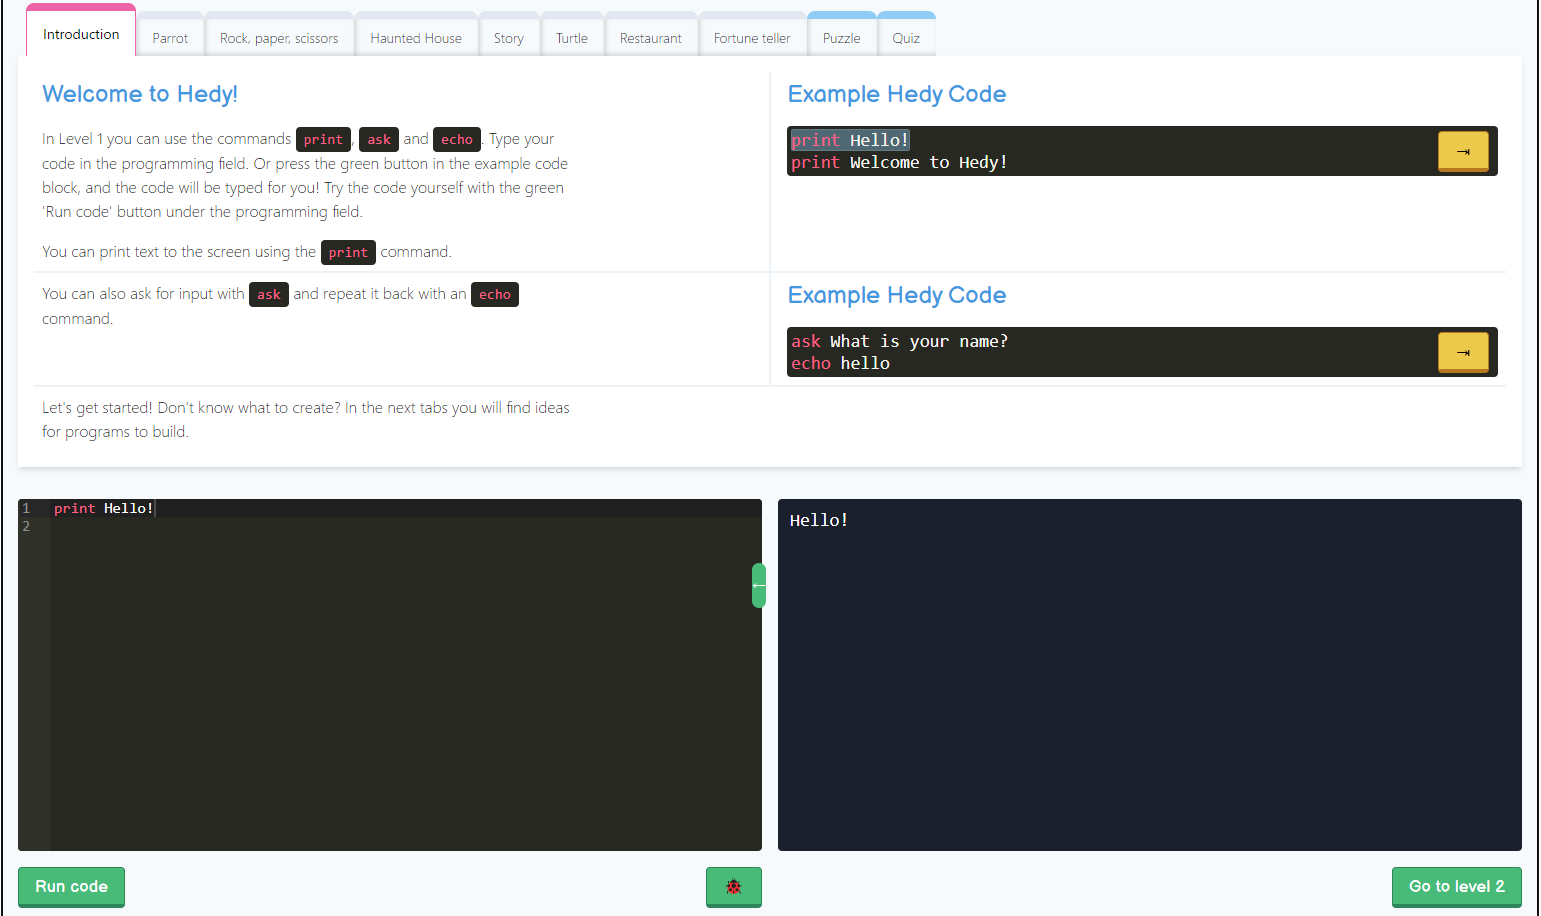Select the Turtle tab
This screenshot has width=1541, height=916.
572,37
